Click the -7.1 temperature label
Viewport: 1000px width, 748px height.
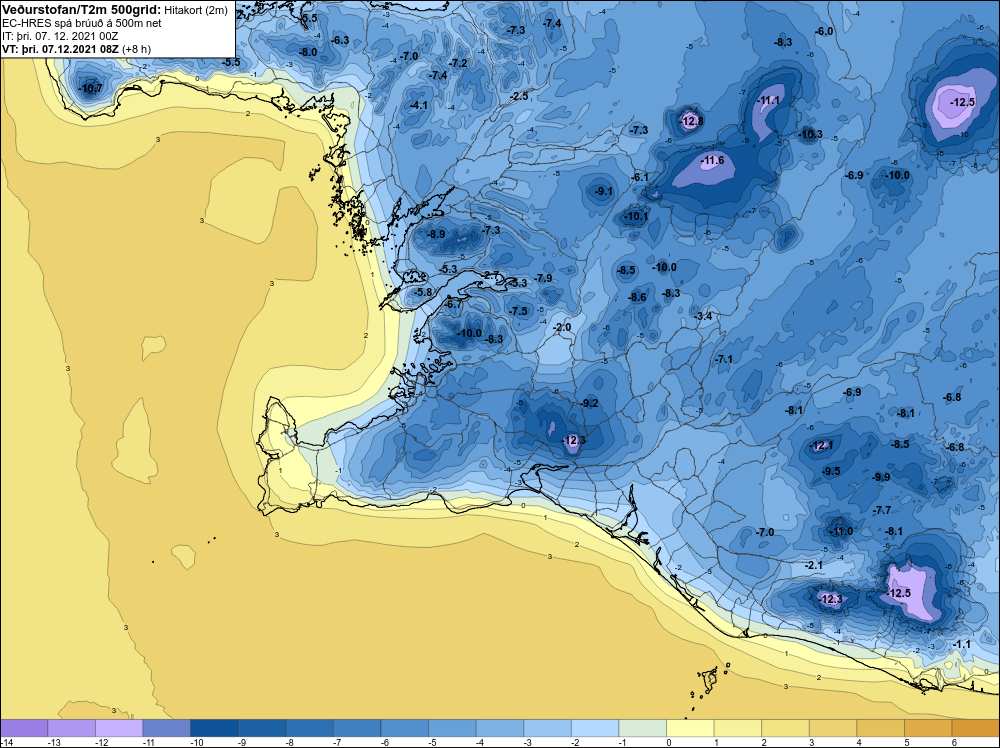(724, 360)
